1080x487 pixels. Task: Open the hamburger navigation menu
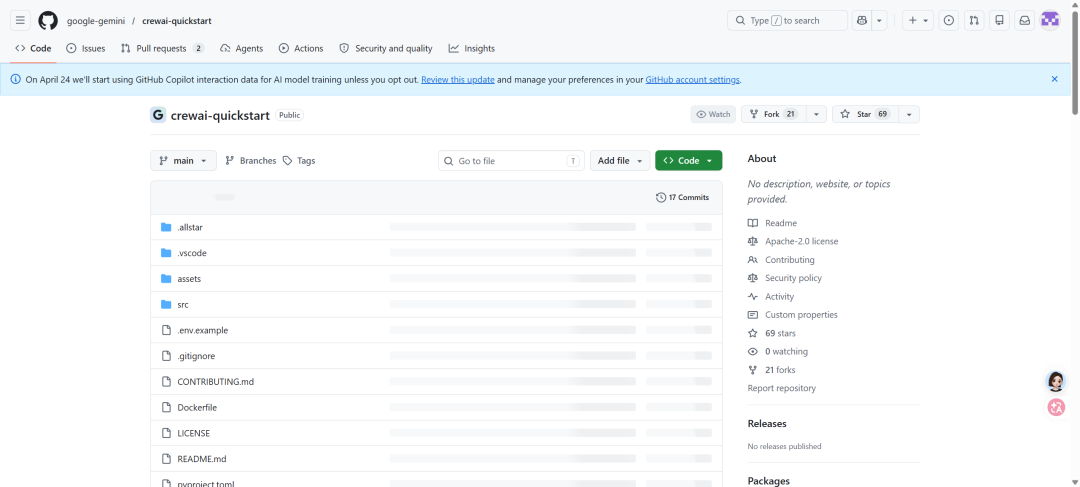coord(21,21)
